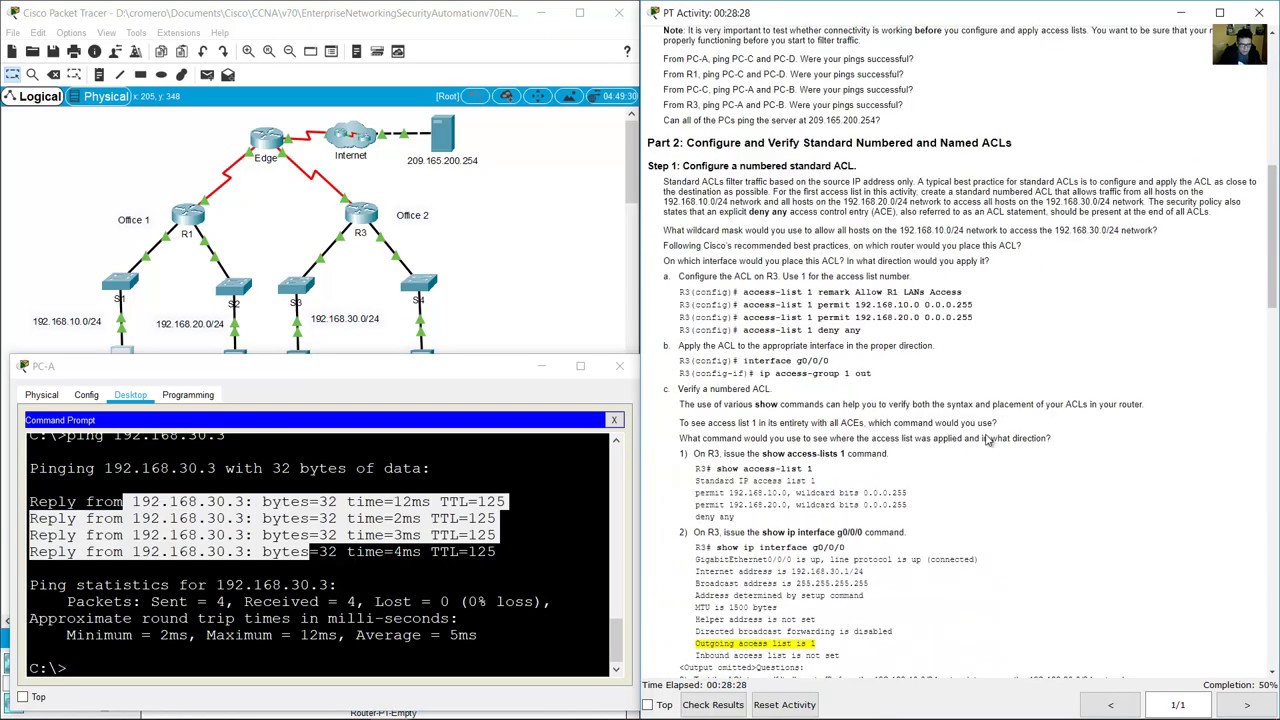Screen dimensions: 1280x720
Task: Open the Edit menu
Action: pos(38,33)
